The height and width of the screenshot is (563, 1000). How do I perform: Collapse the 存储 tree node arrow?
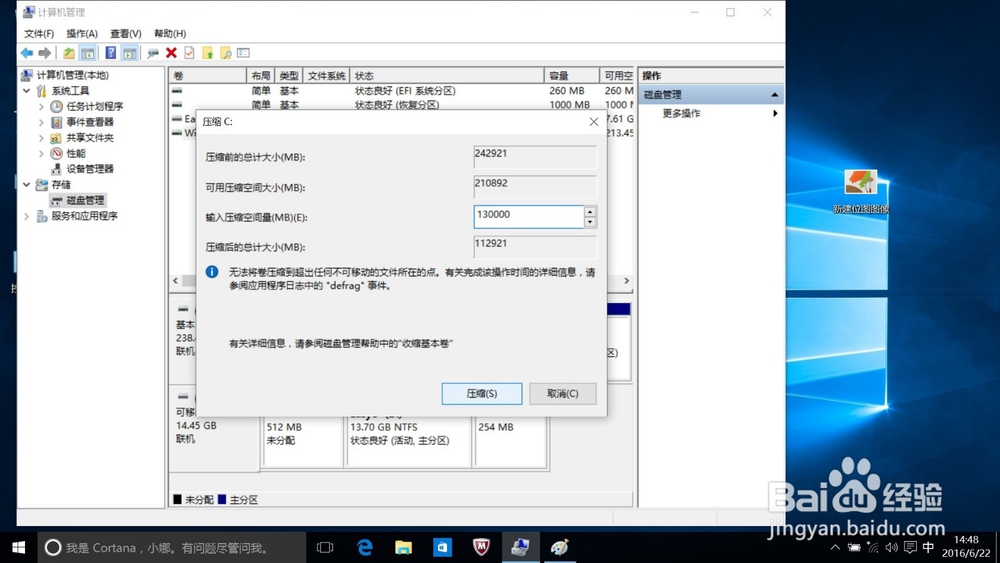point(27,185)
